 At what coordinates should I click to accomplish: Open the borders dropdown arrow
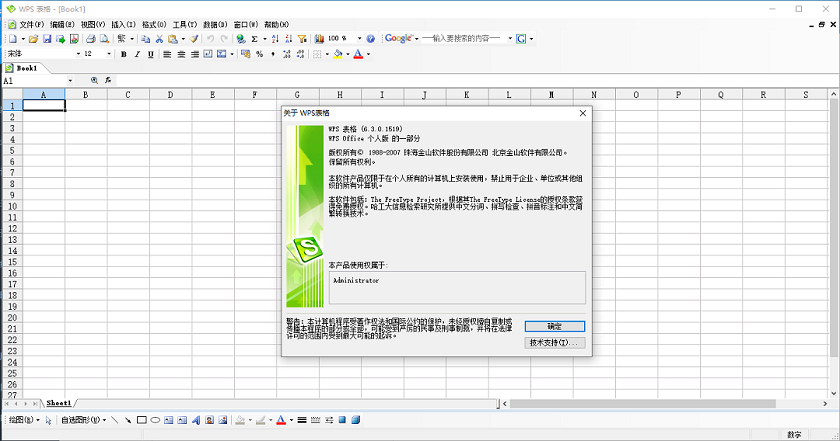pyautogui.click(x=327, y=54)
